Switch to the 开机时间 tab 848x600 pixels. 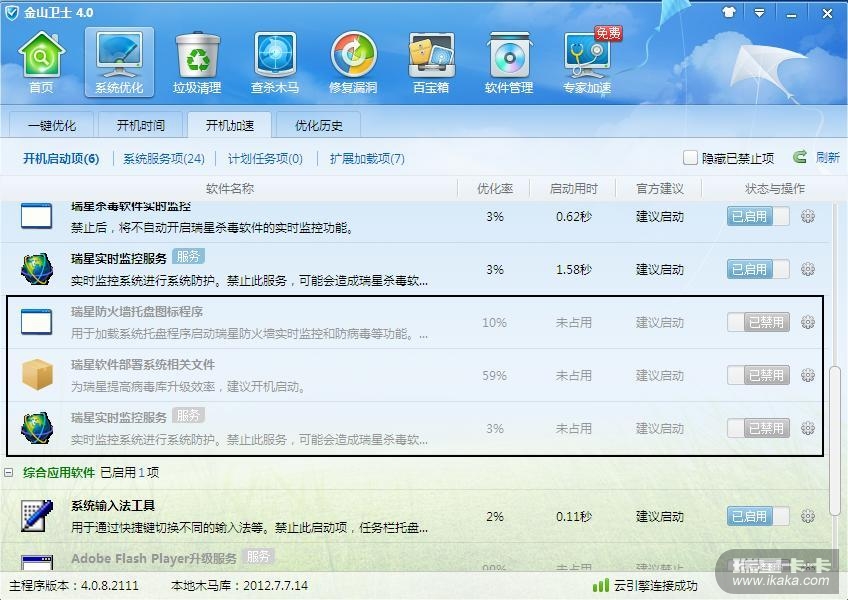pyautogui.click(x=141, y=126)
